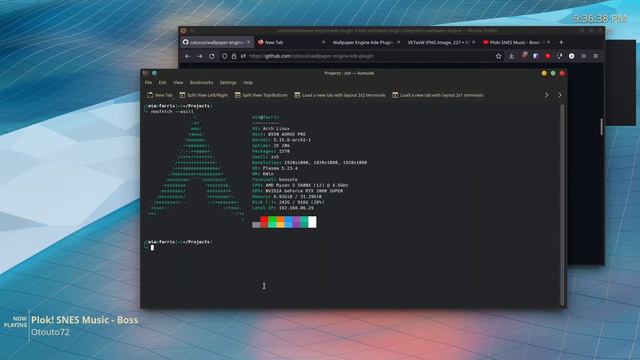This screenshot has height=360, width=640.
Task: Open the Edit menu in Konsole
Action: [x=162, y=82]
